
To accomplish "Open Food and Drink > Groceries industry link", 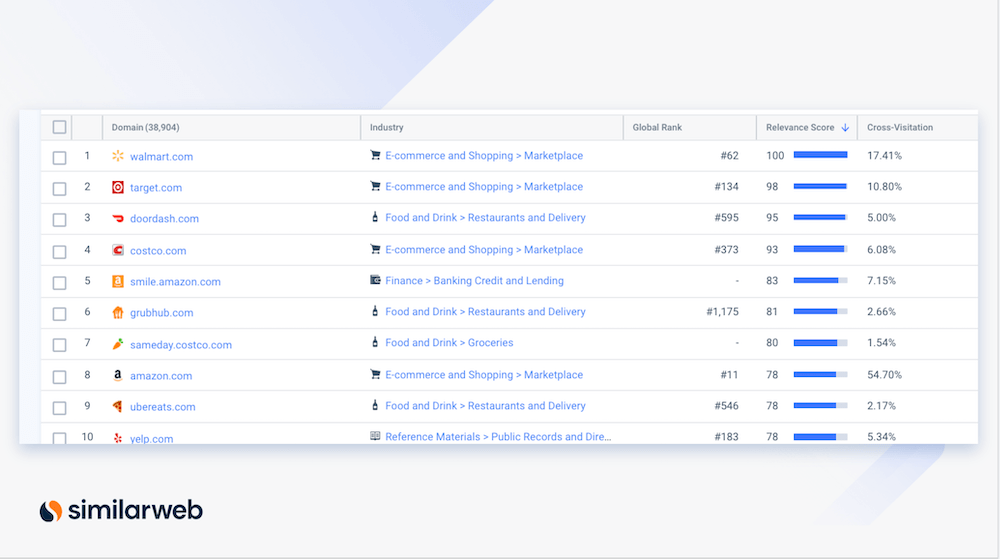I will tap(449, 343).
